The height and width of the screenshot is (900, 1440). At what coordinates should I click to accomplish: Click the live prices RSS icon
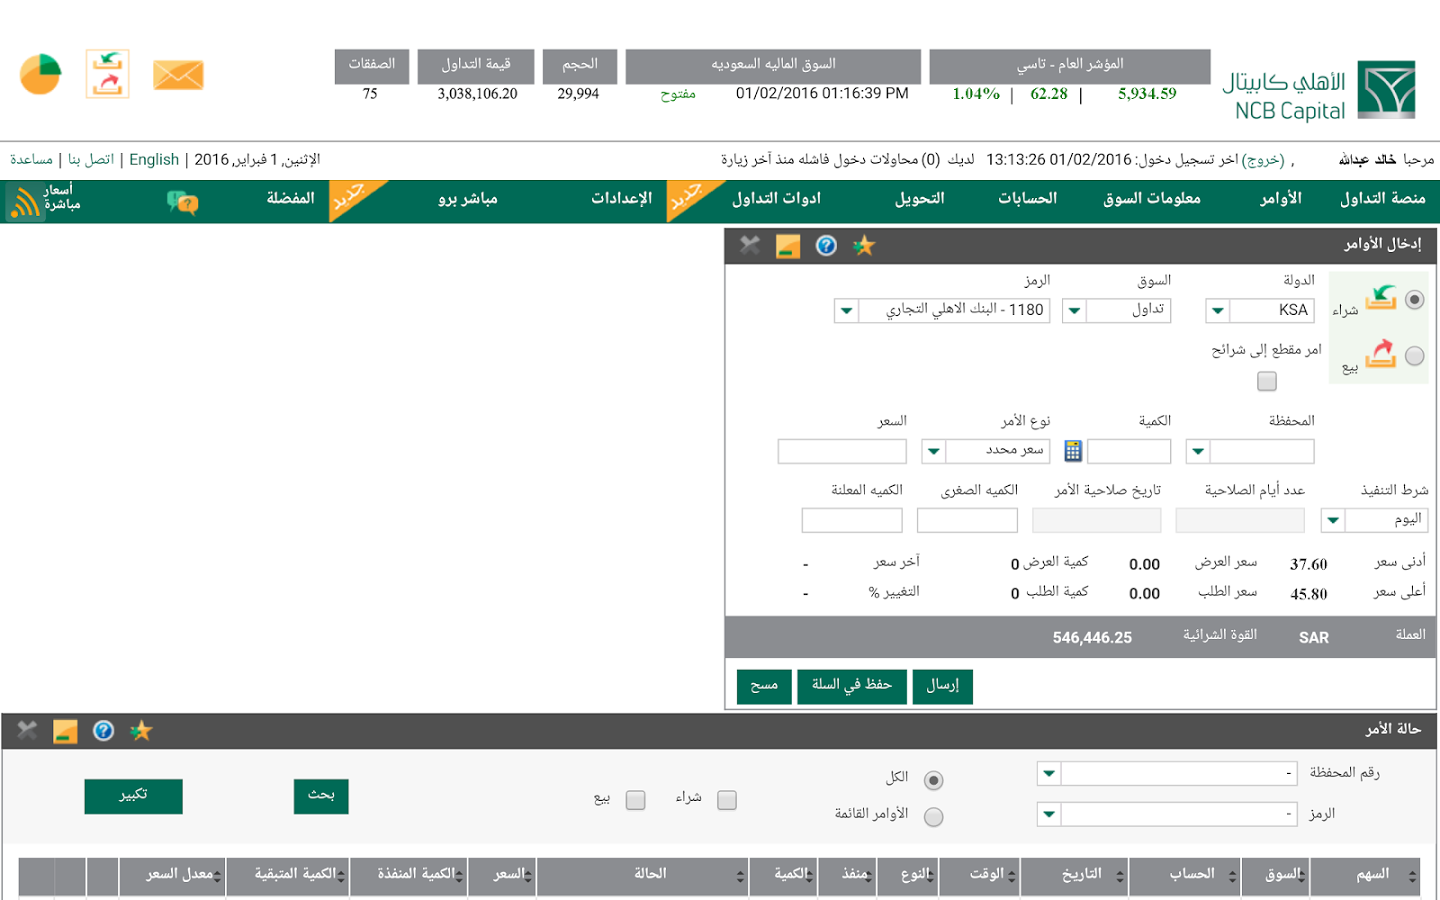pyautogui.click(x=24, y=203)
